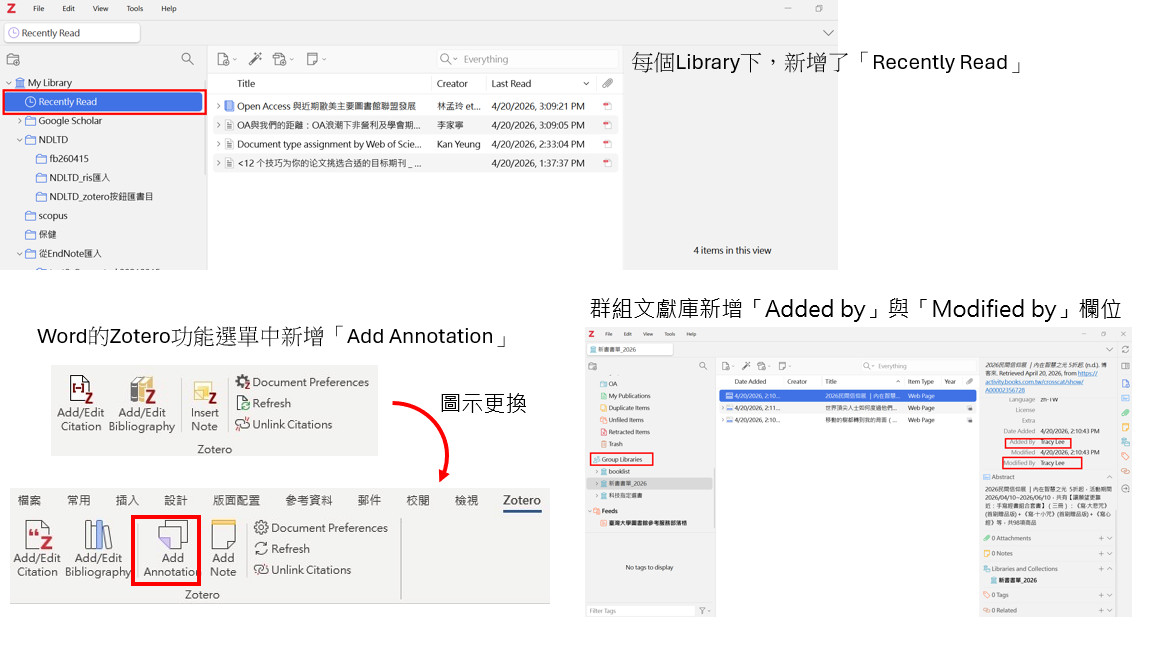Expand the booklist group library

[597, 471]
